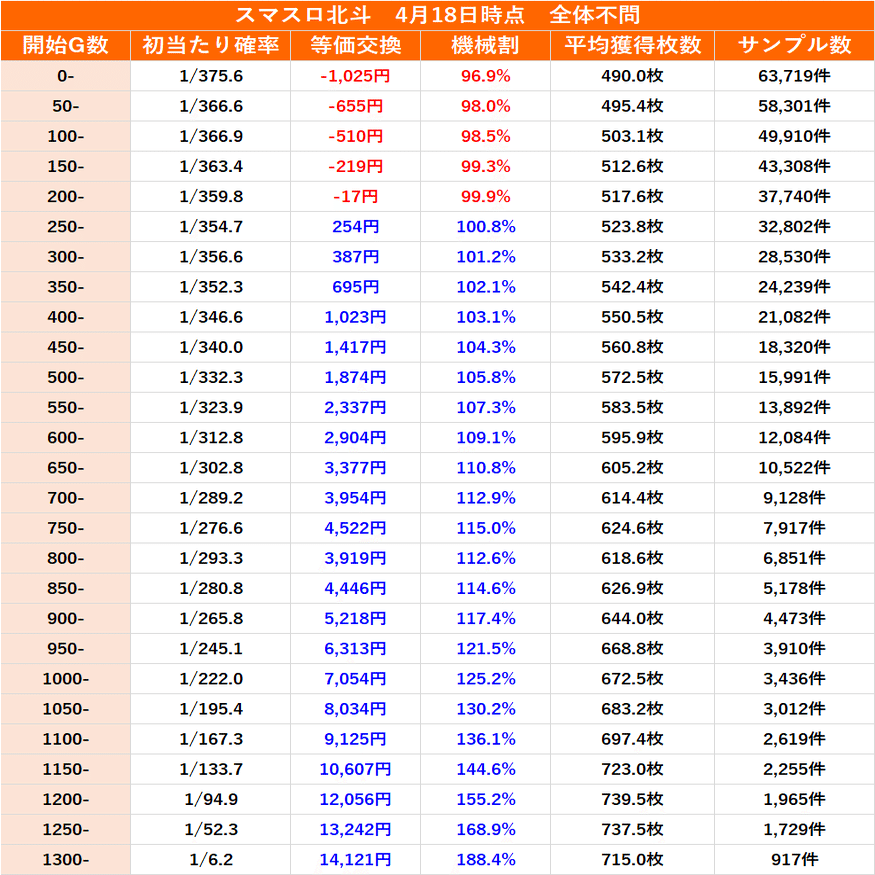Click the payout rate 109.1%
875x875 pixels.
(485, 438)
